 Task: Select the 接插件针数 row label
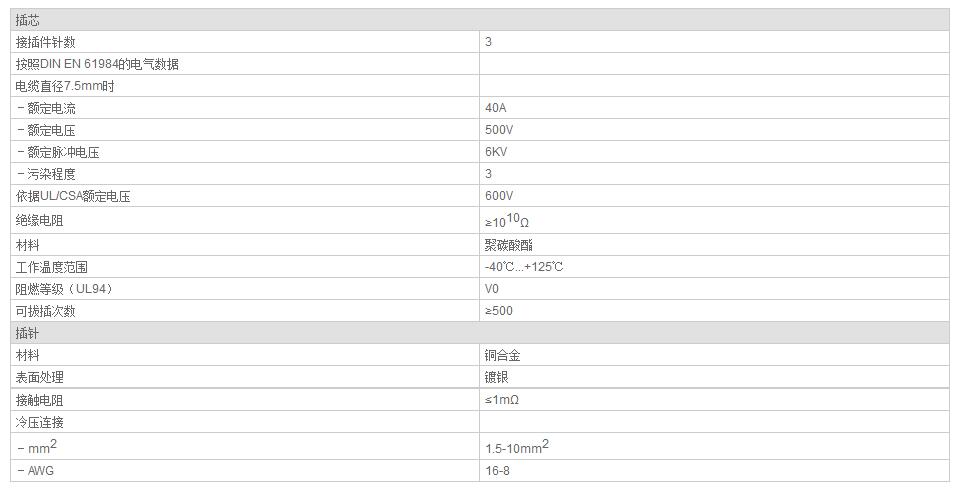[x=46, y=42]
